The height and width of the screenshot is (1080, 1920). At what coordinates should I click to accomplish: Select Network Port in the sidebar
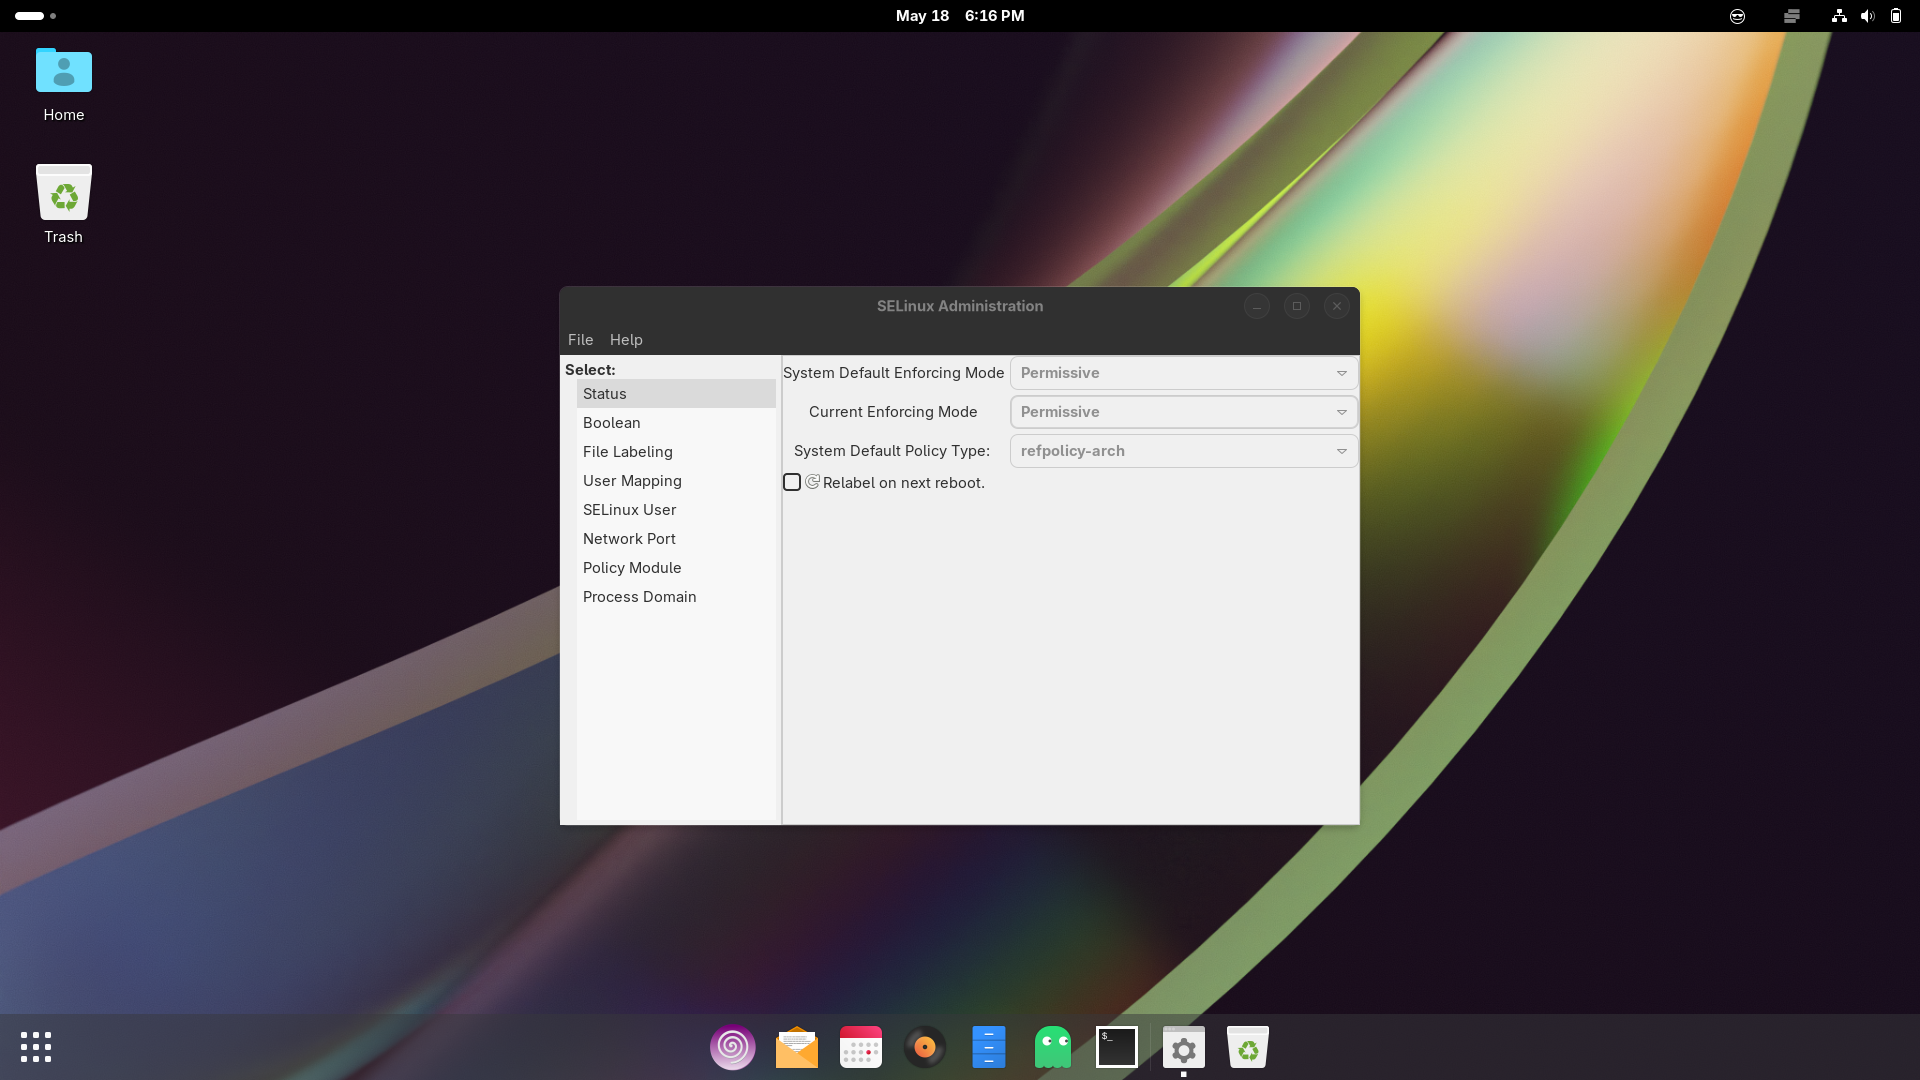(676, 539)
